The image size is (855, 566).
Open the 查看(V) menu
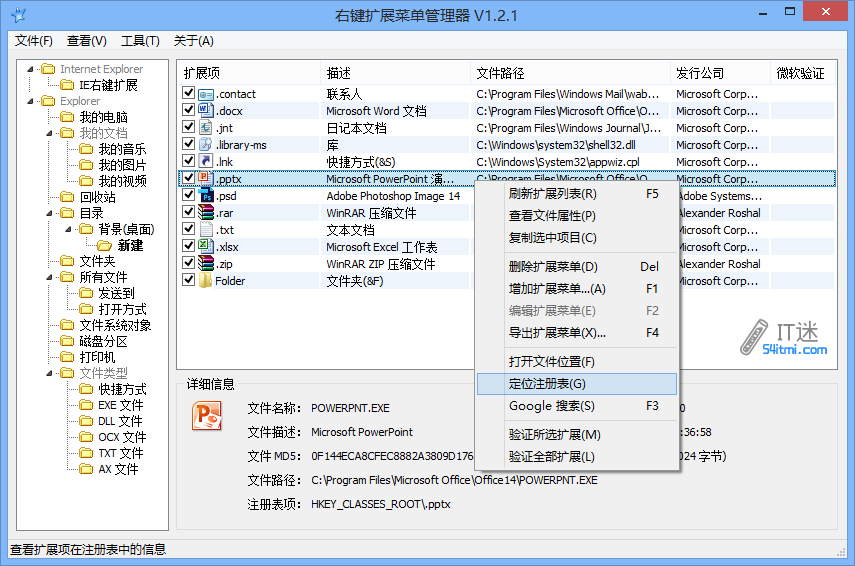87,41
